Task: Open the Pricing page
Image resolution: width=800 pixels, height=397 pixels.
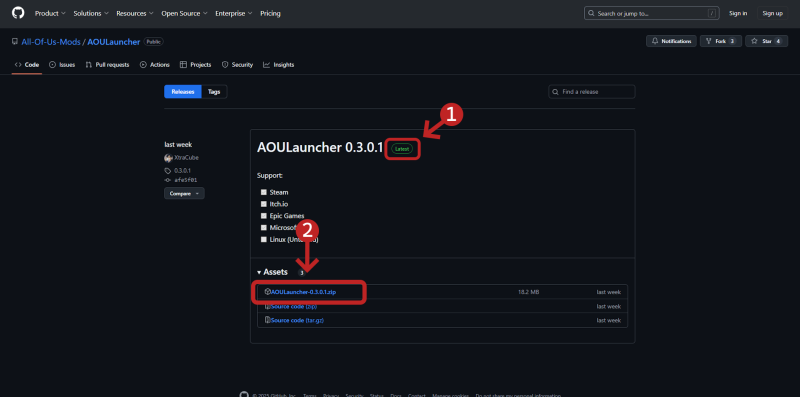Action: click(270, 13)
